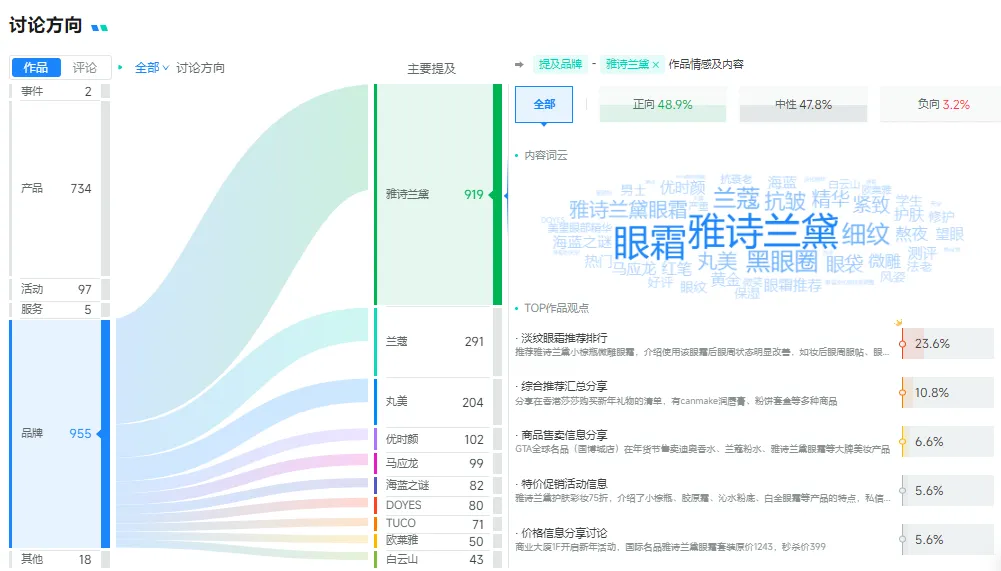Select the 欧莱雅 50 brand node
This screenshot has width=1001, height=571.
(438, 541)
